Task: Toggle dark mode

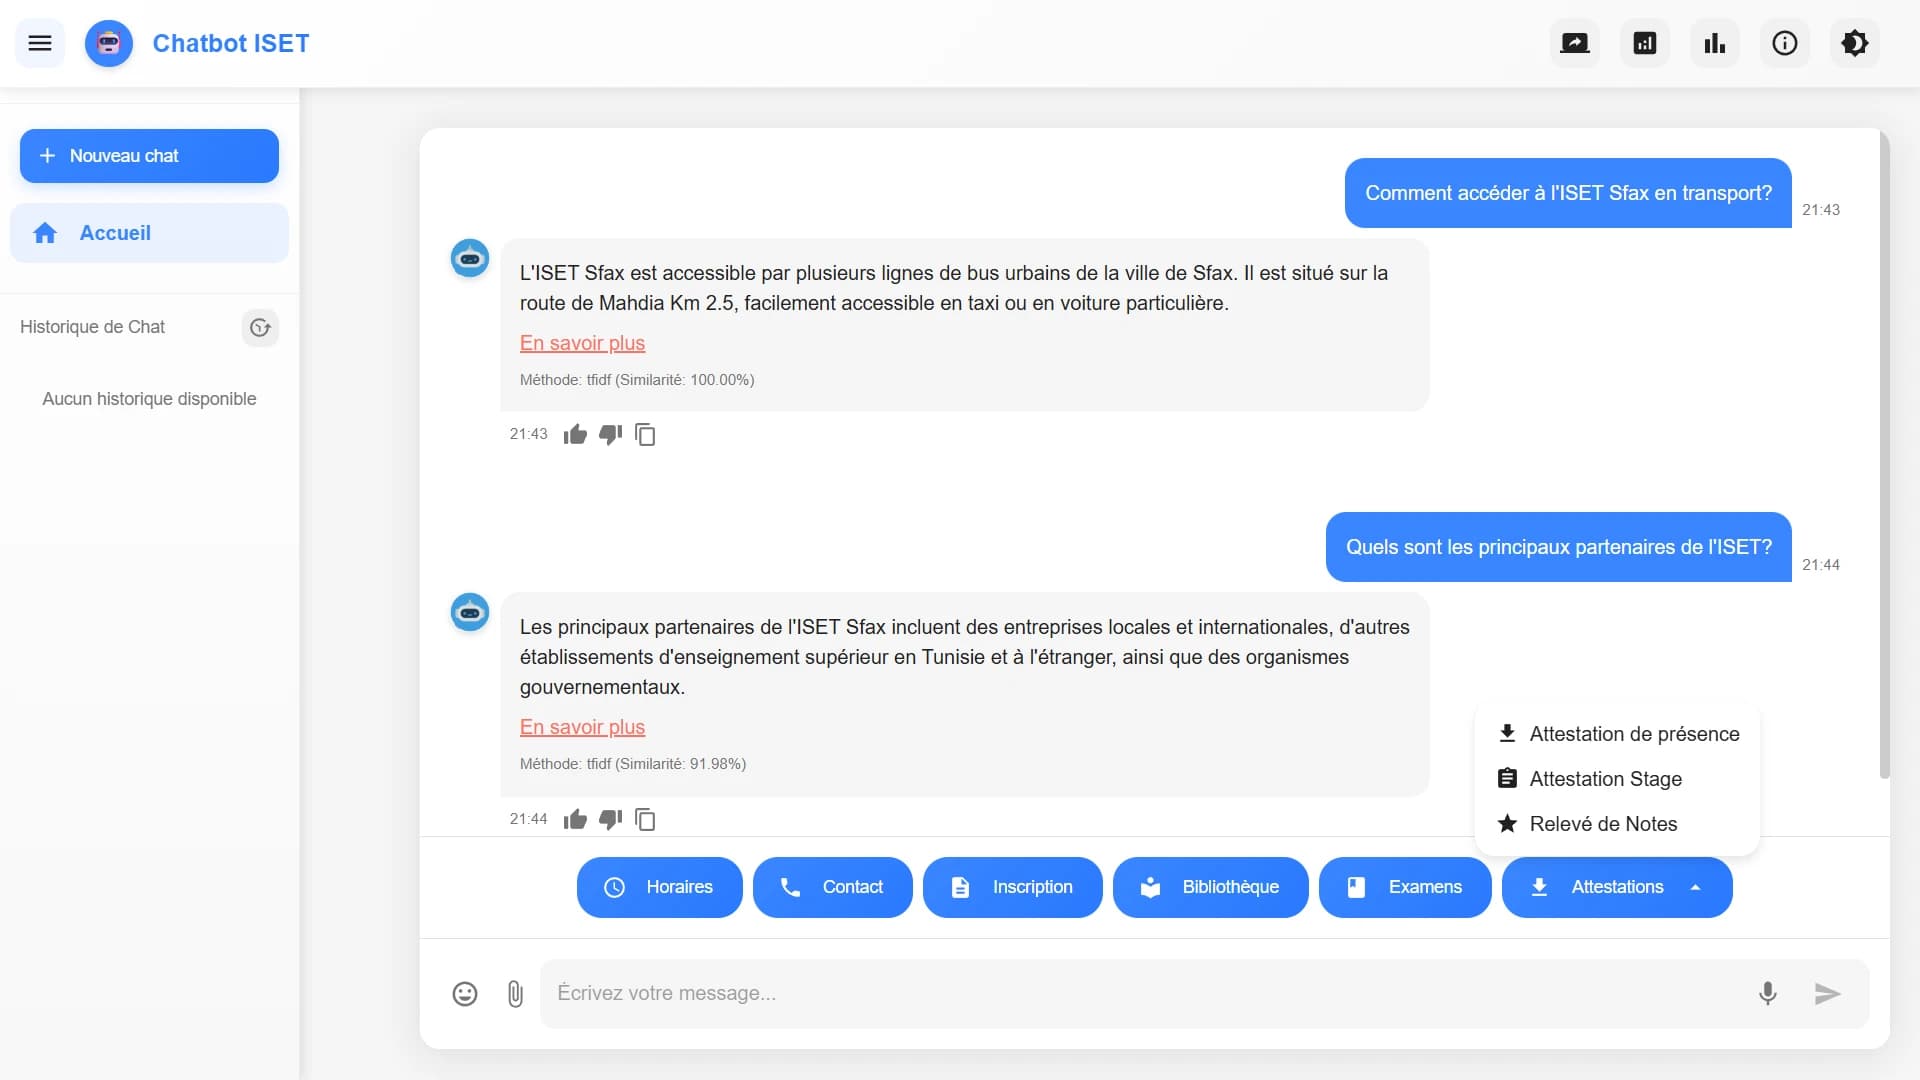Action: tap(1855, 43)
